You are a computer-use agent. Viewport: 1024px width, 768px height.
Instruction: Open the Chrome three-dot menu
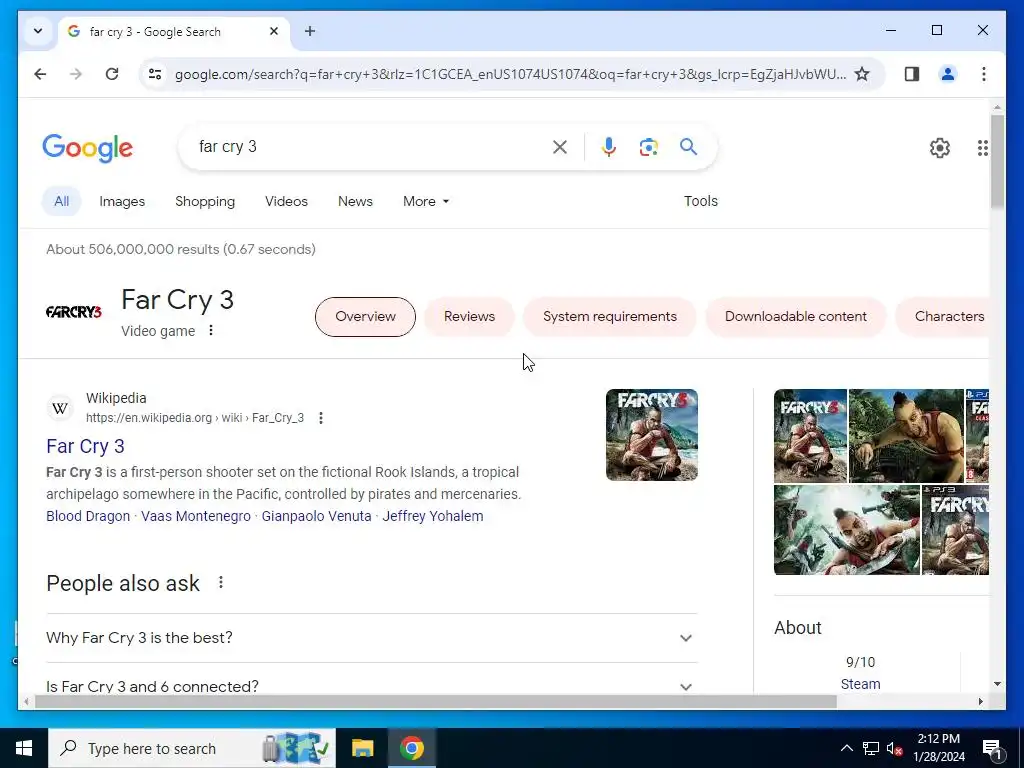point(984,74)
